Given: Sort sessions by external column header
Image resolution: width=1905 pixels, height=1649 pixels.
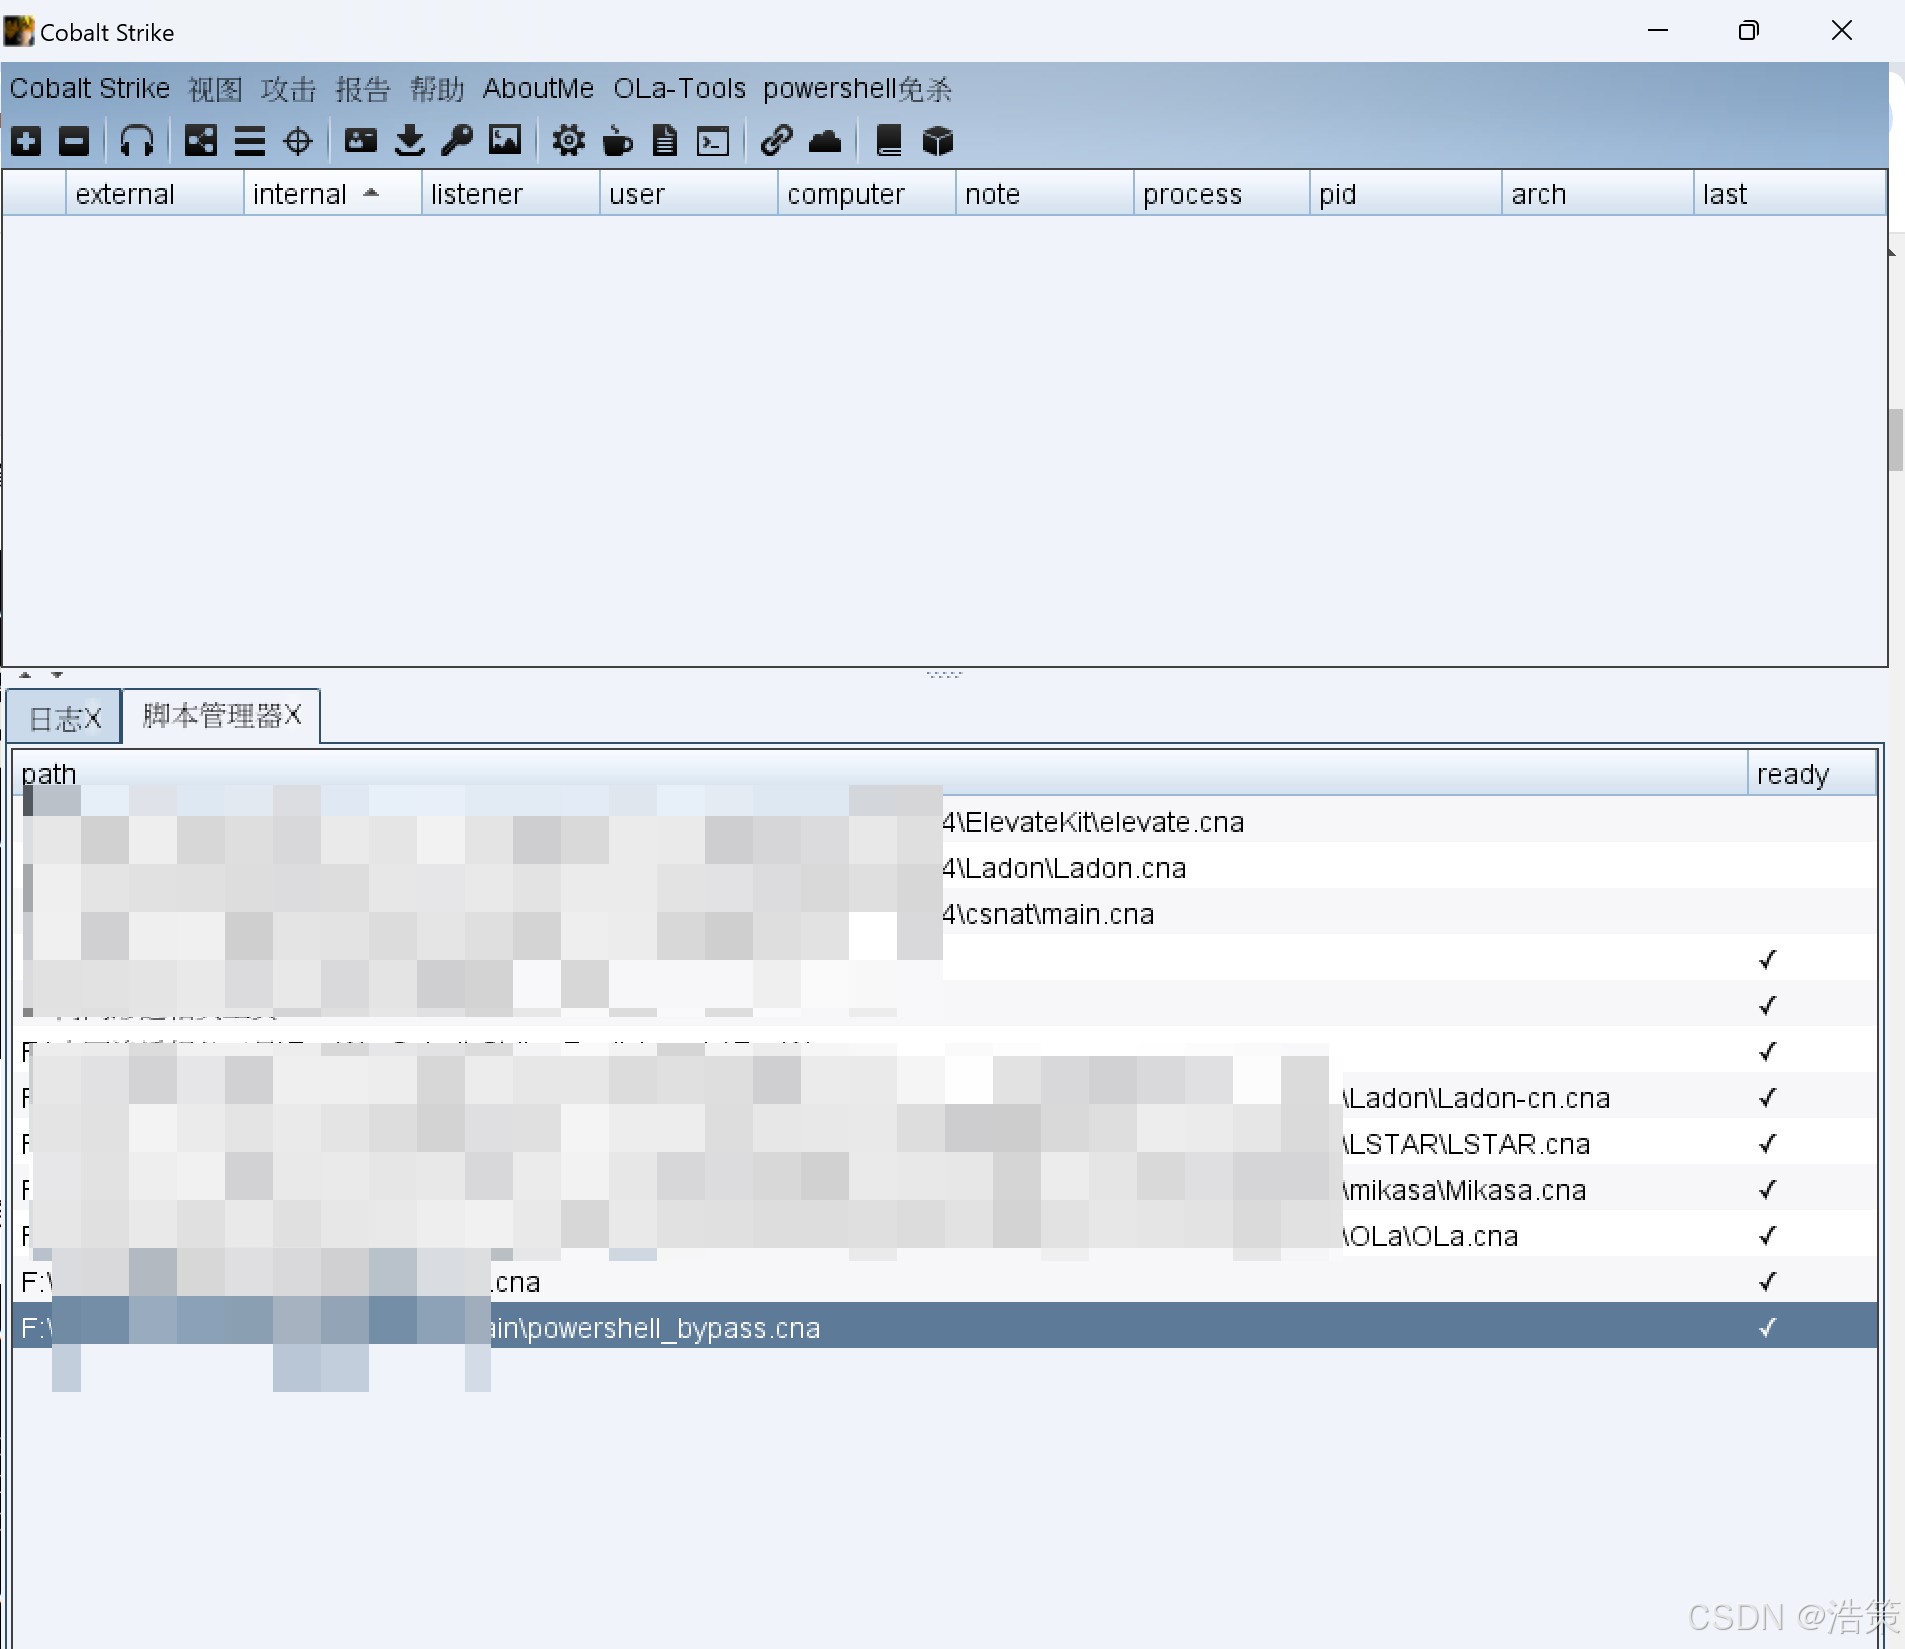Looking at the screenshot, I should 155,194.
